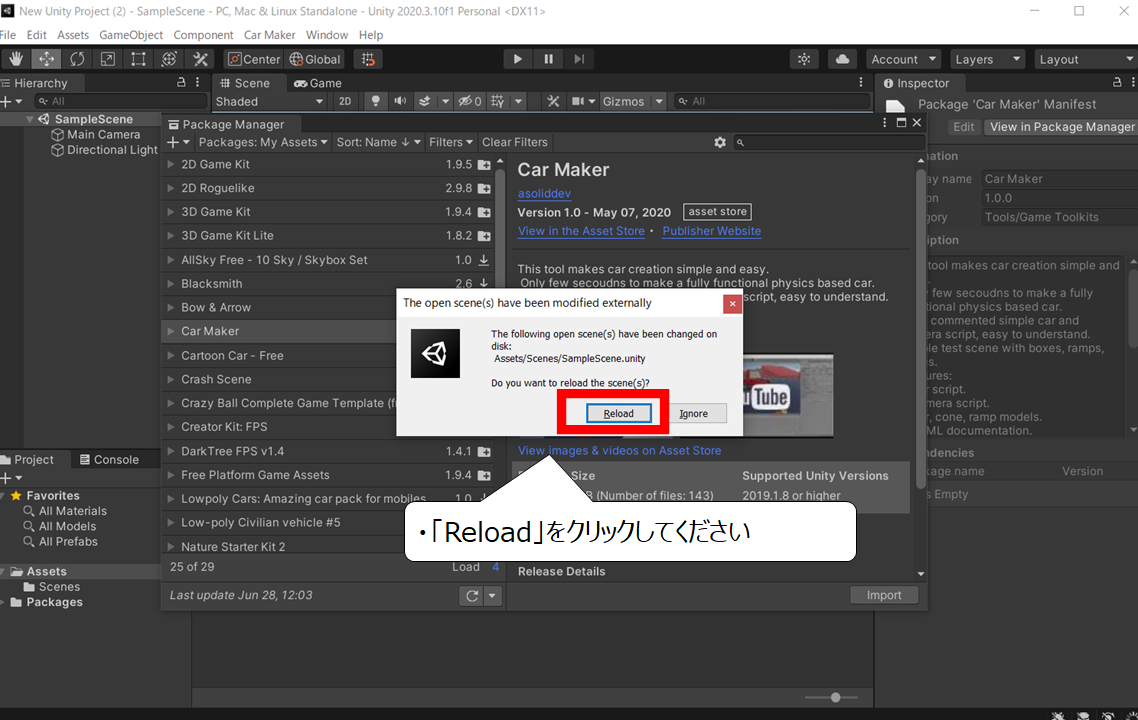Select the Scale tool

[x=107, y=60]
